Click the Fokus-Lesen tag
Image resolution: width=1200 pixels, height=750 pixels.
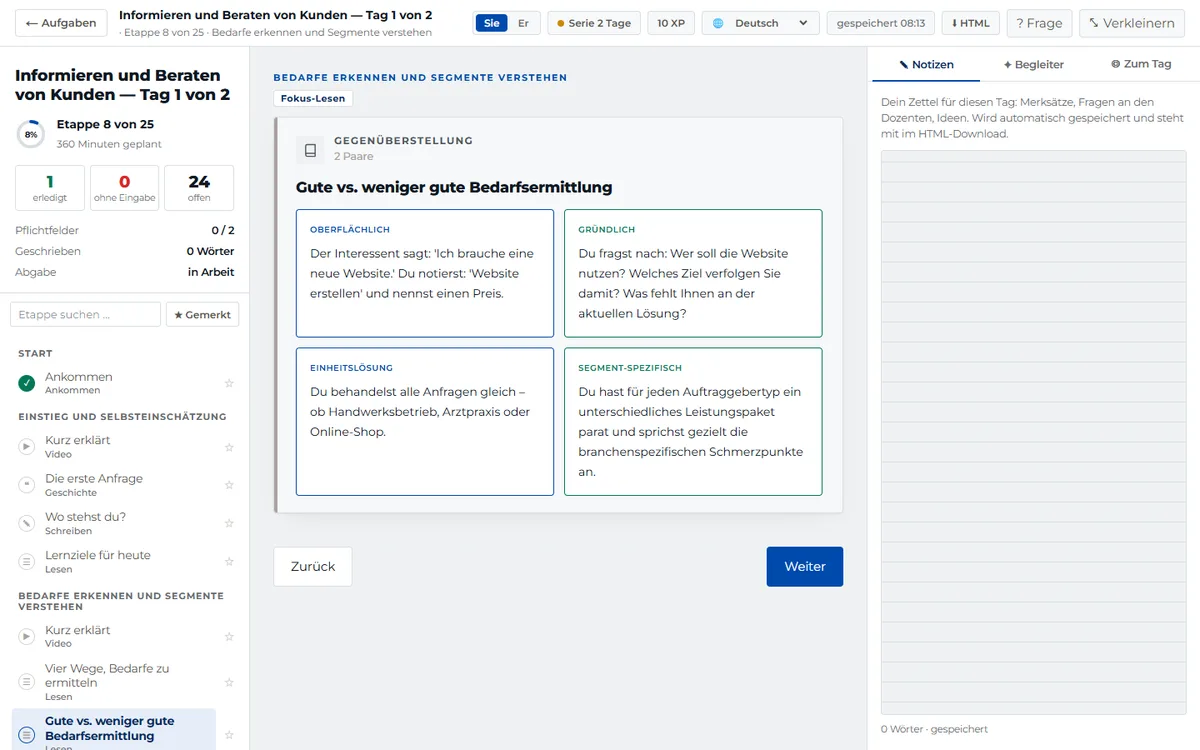(313, 99)
